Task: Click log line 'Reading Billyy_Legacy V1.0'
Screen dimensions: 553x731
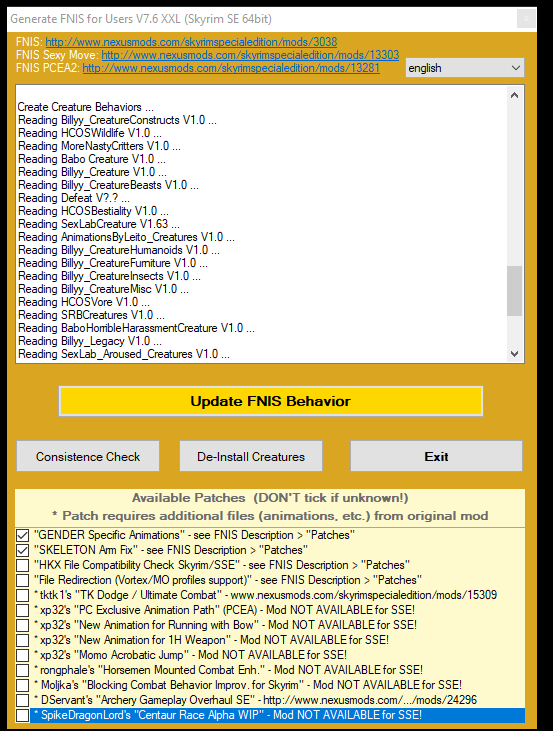Action: pyautogui.click(x=90, y=341)
